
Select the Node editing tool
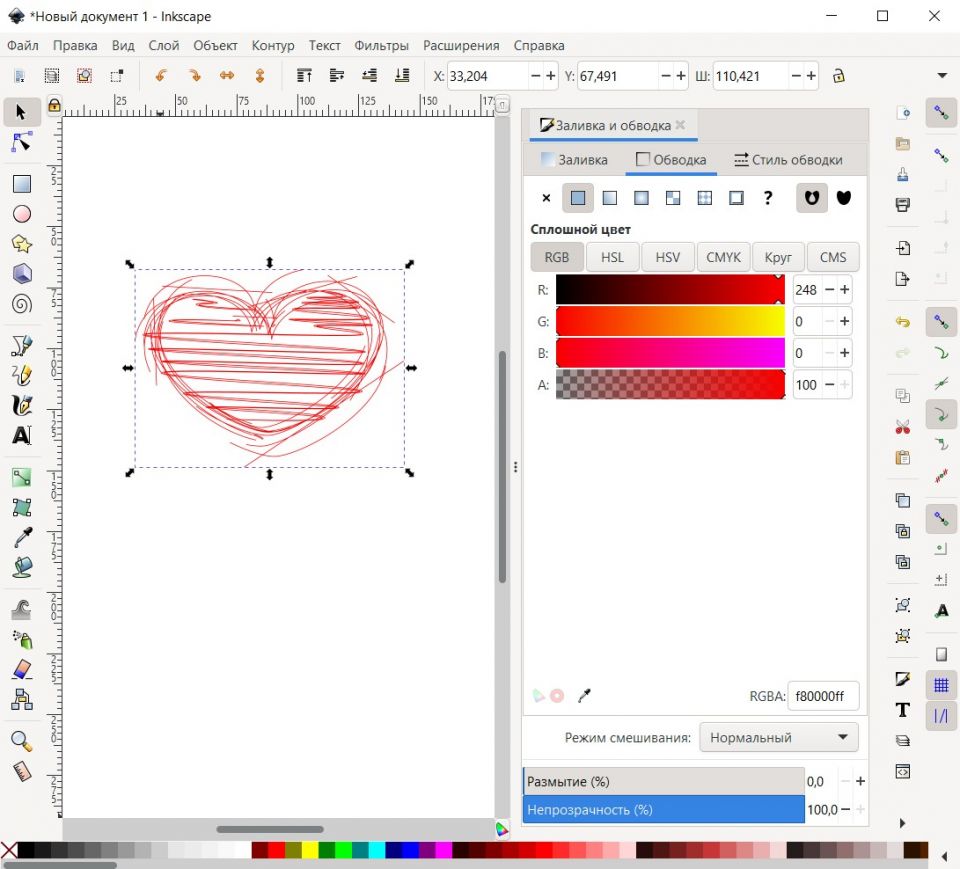[21, 142]
